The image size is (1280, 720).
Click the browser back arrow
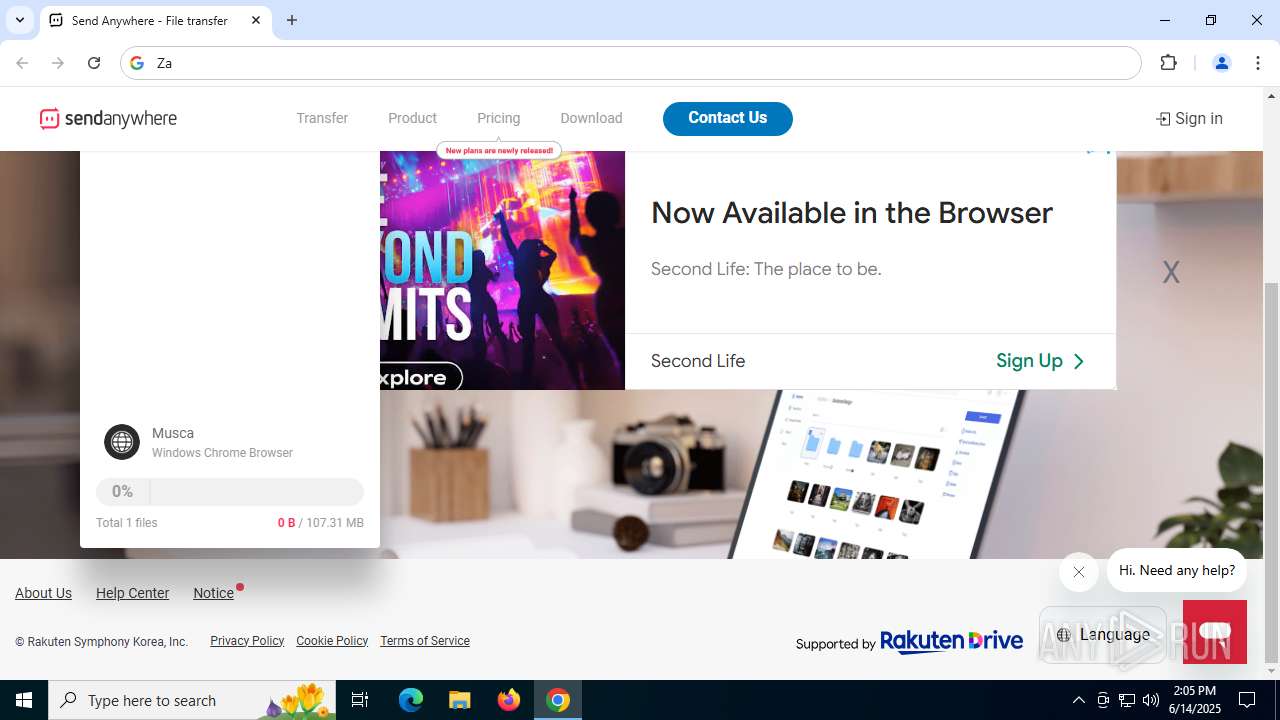tap(22, 63)
